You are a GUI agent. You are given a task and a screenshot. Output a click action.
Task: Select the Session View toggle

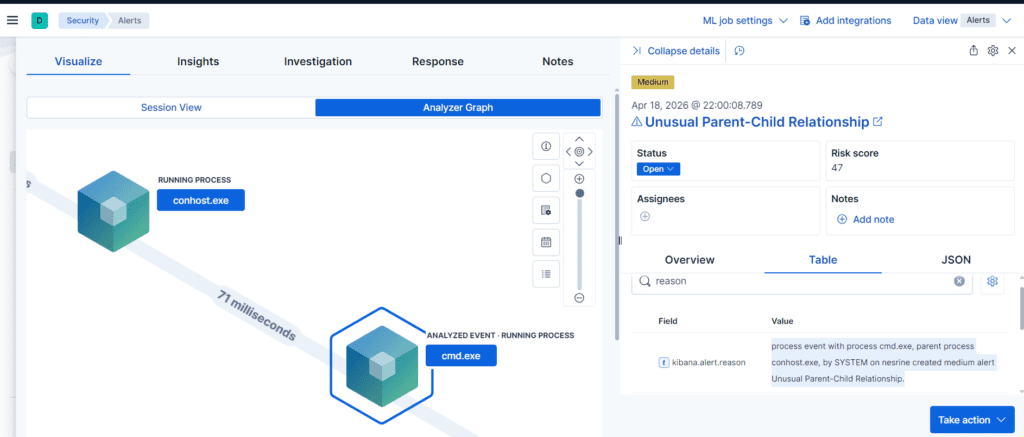pyautogui.click(x=171, y=108)
